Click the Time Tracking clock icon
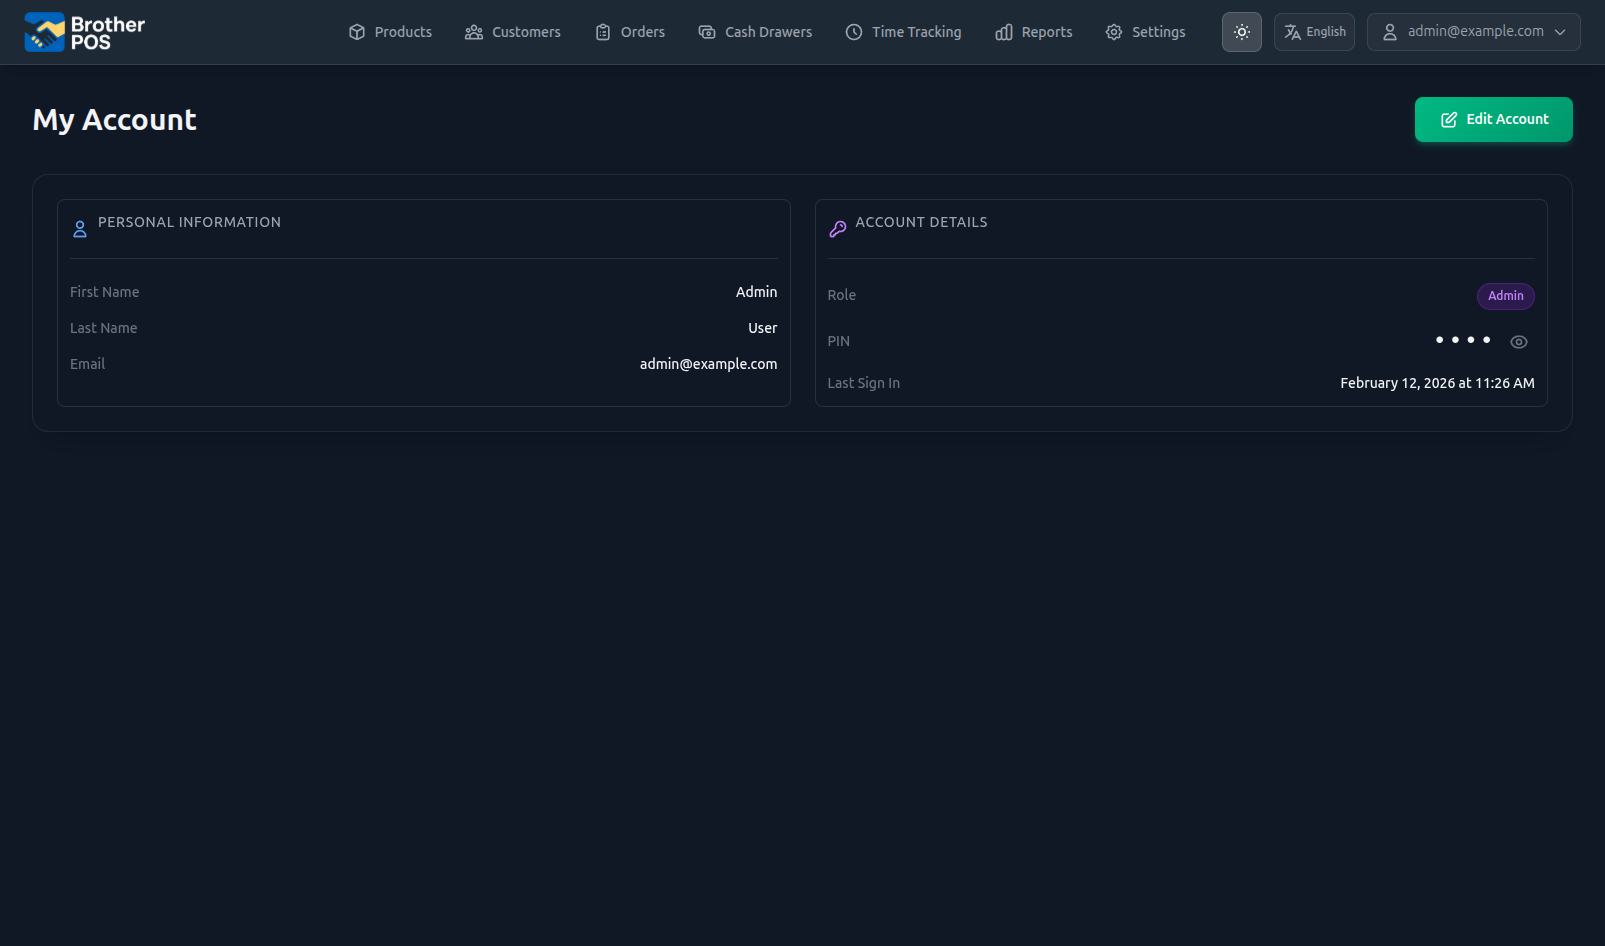 click(854, 31)
